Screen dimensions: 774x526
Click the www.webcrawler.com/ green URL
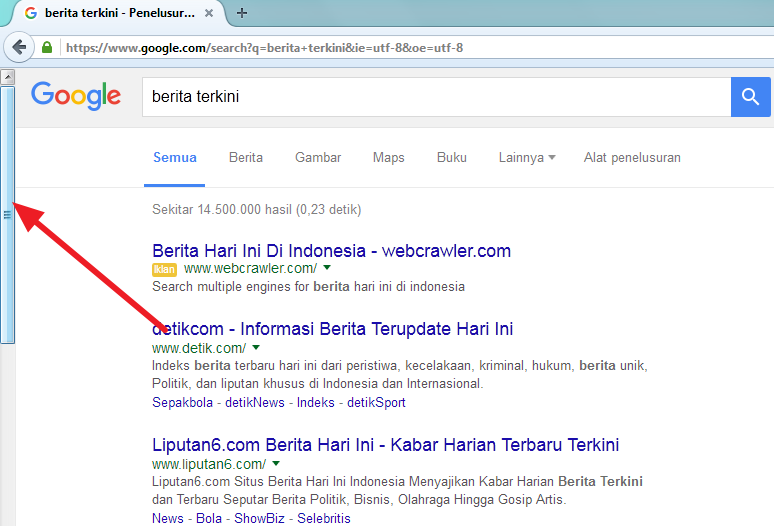pyautogui.click(x=250, y=268)
